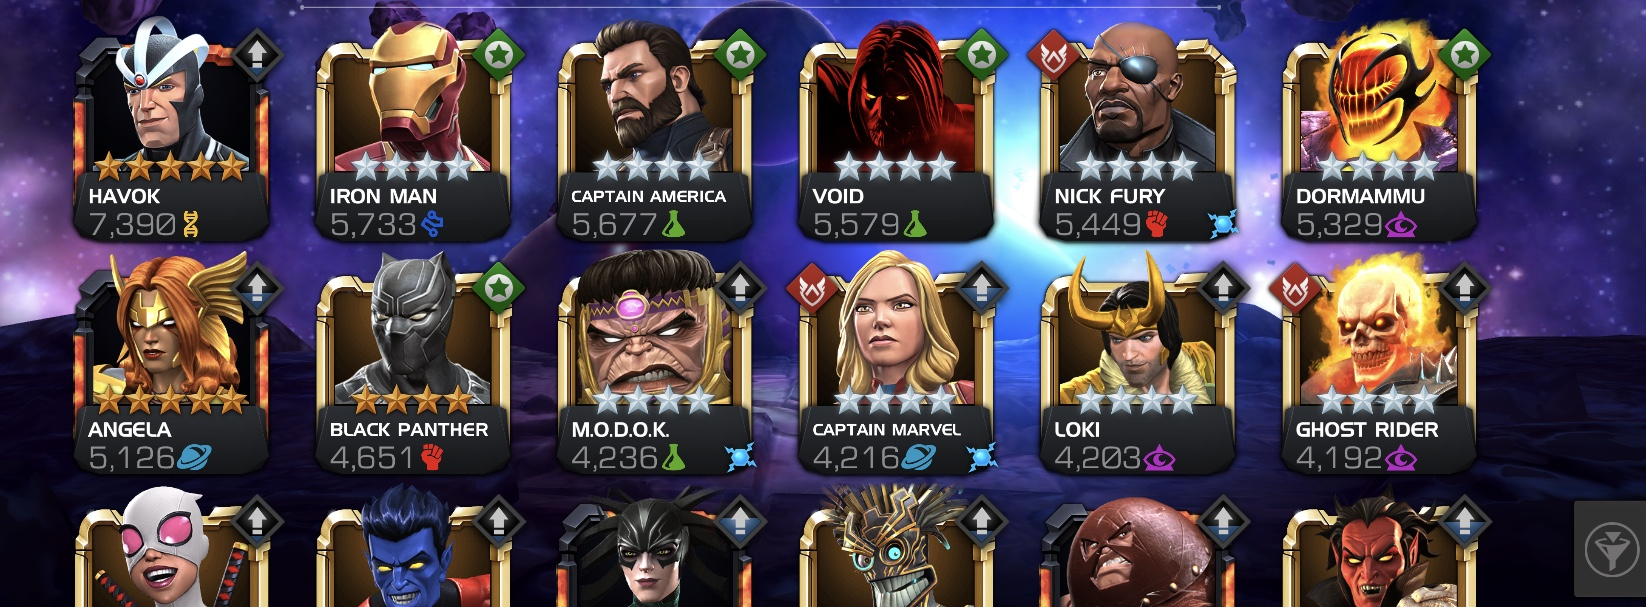Viewport: 1646px width, 607px height.
Task: Tap the rank-up arrow badge on Havok
Action: point(256,54)
